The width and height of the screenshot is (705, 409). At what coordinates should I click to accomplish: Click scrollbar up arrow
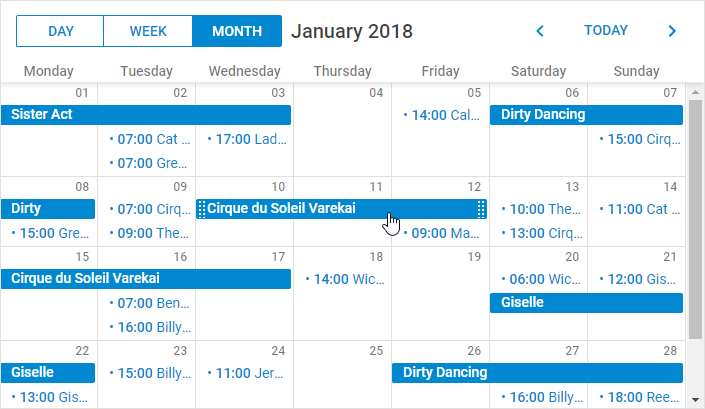696,92
